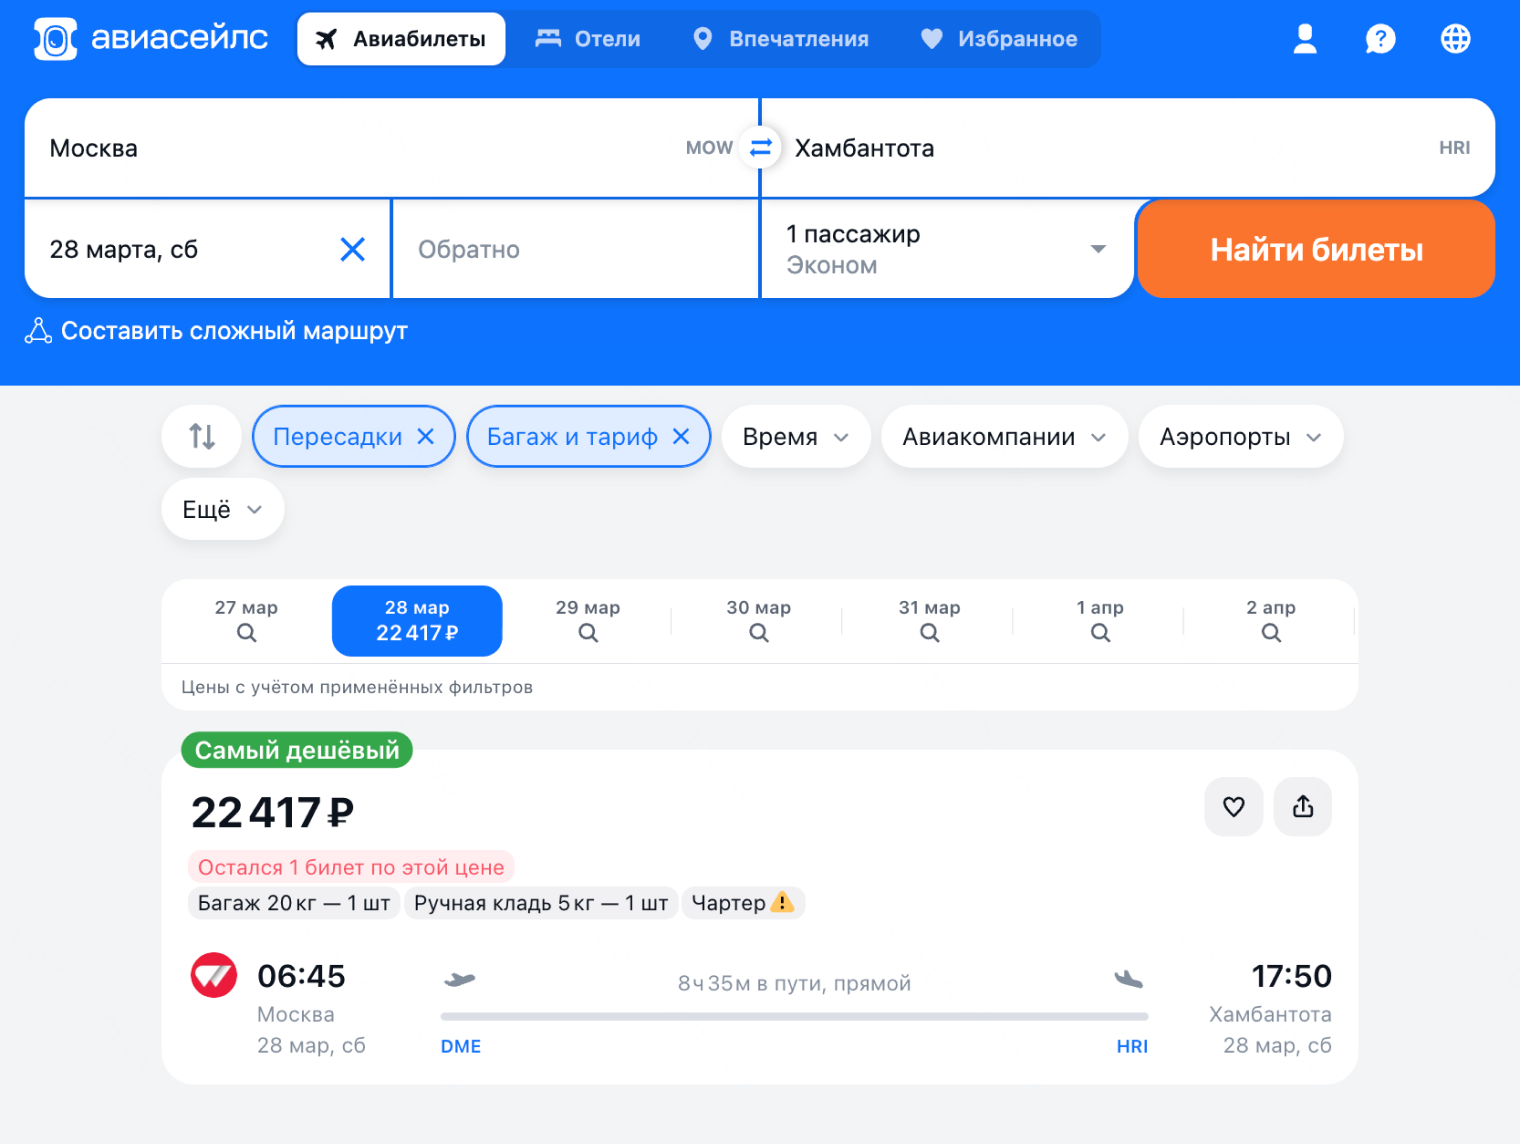1520x1144 pixels.
Task: Add the 22 417 ₽ ticket to favorites
Action: tap(1233, 806)
